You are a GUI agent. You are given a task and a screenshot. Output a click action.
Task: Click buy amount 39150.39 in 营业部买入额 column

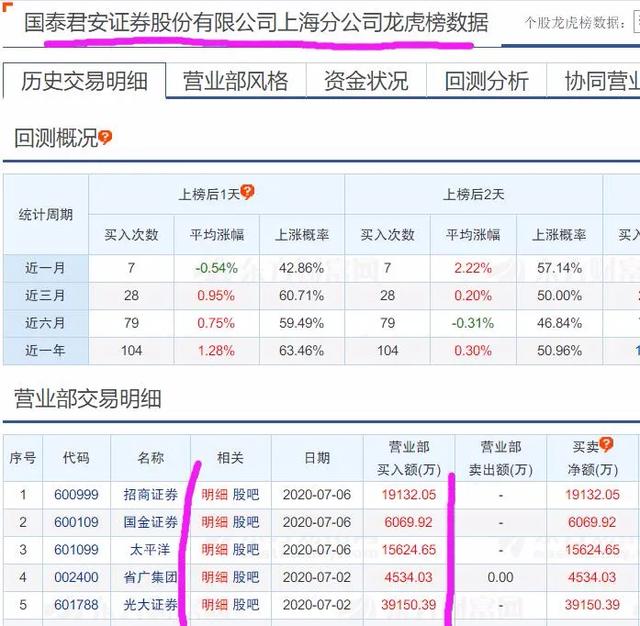(409, 604)
